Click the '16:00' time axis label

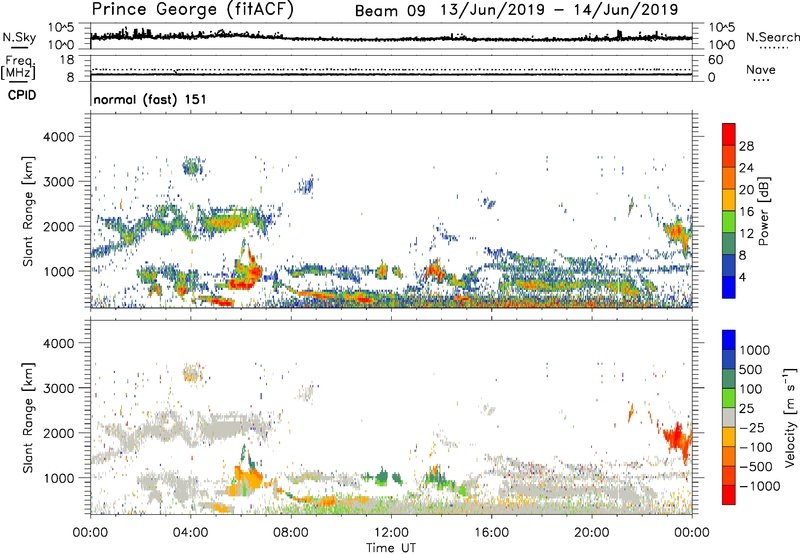(x=491, y=533)
